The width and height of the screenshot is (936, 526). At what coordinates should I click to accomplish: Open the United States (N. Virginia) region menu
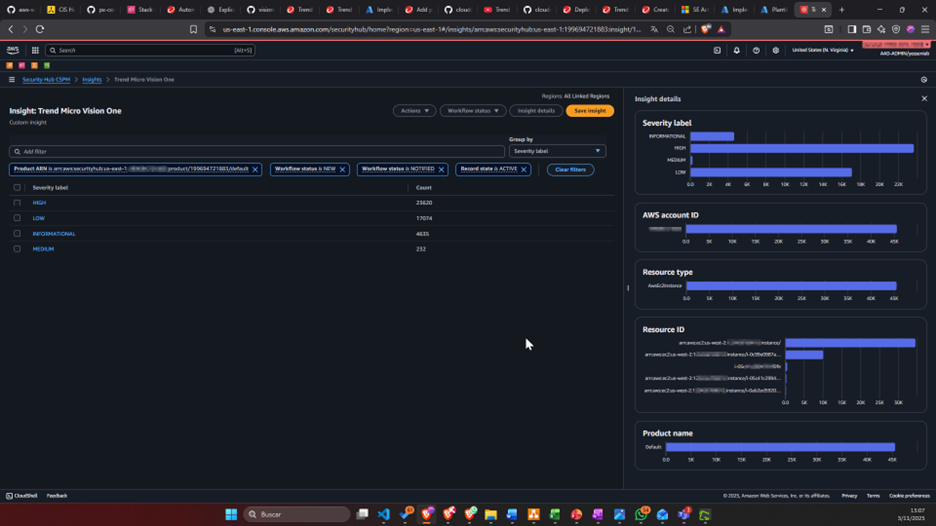pyautogui.click(x=822, y=50)
